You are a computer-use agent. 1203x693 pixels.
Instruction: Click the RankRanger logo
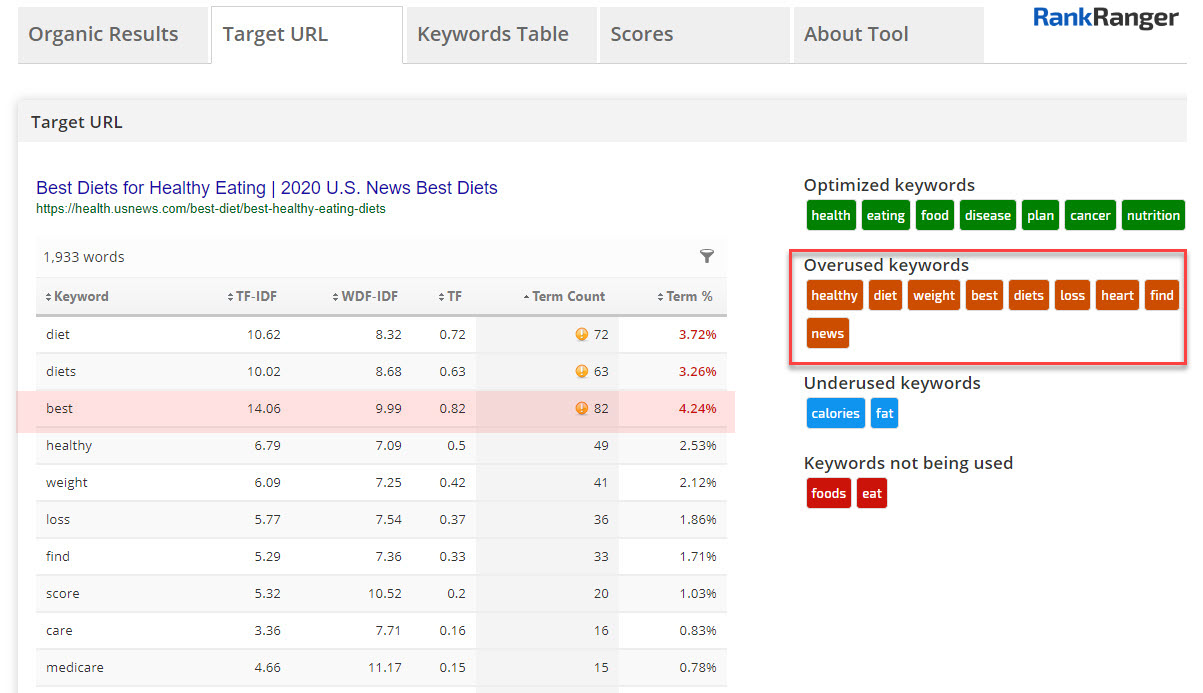tap(1105, 18)
